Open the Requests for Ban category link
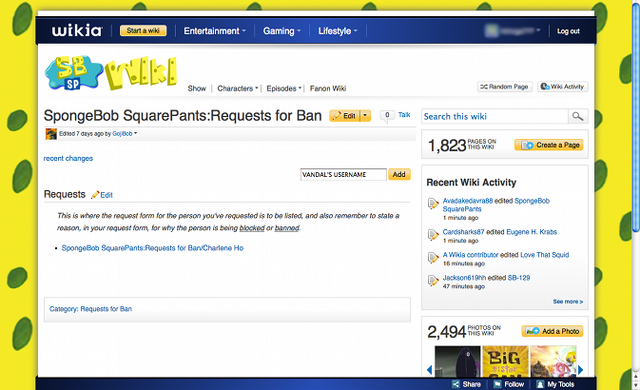 click(x=106, y=309)
